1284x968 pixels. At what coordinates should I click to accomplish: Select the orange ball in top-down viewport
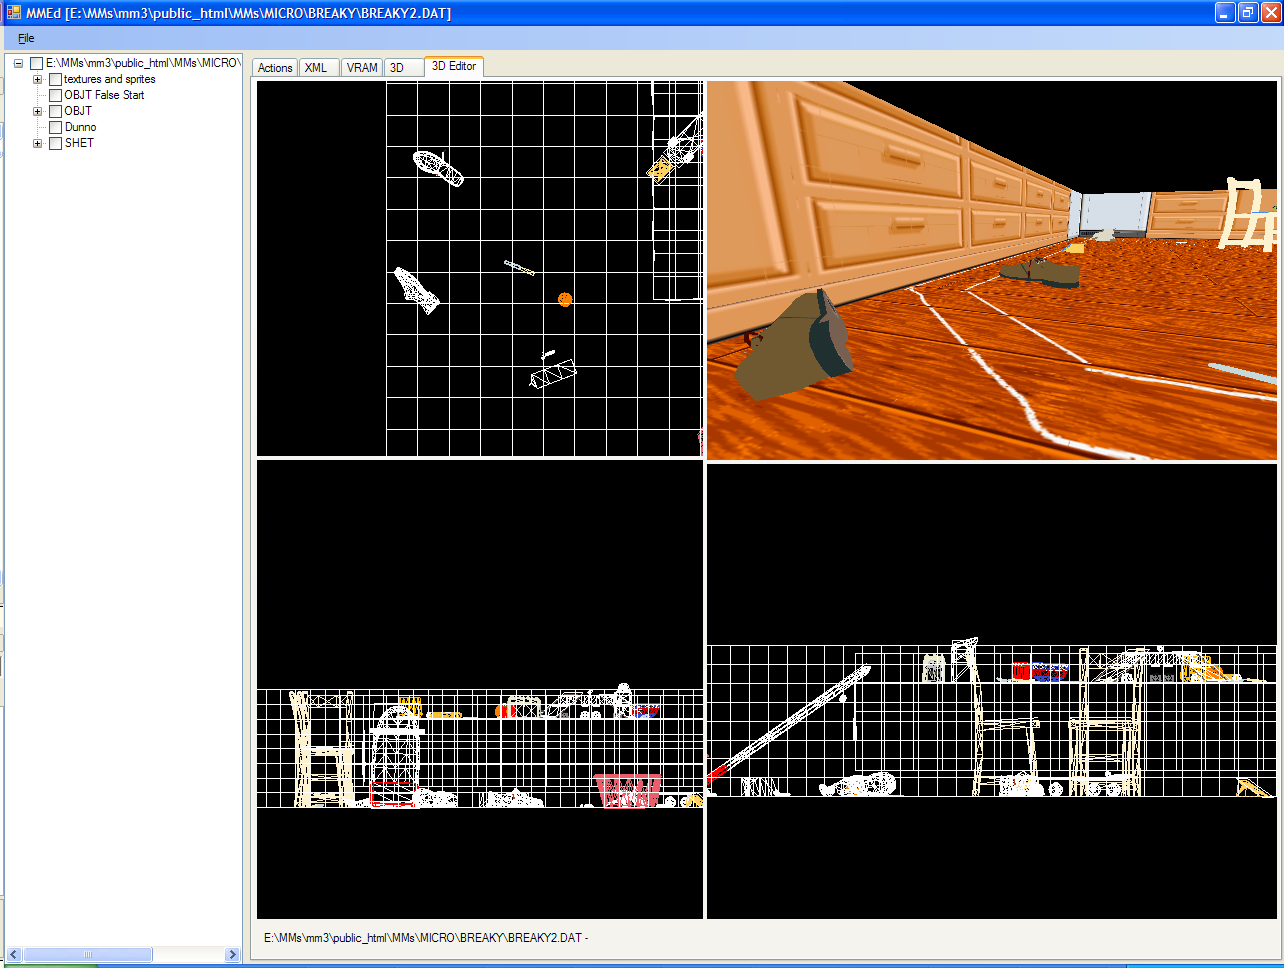(565, 299)
